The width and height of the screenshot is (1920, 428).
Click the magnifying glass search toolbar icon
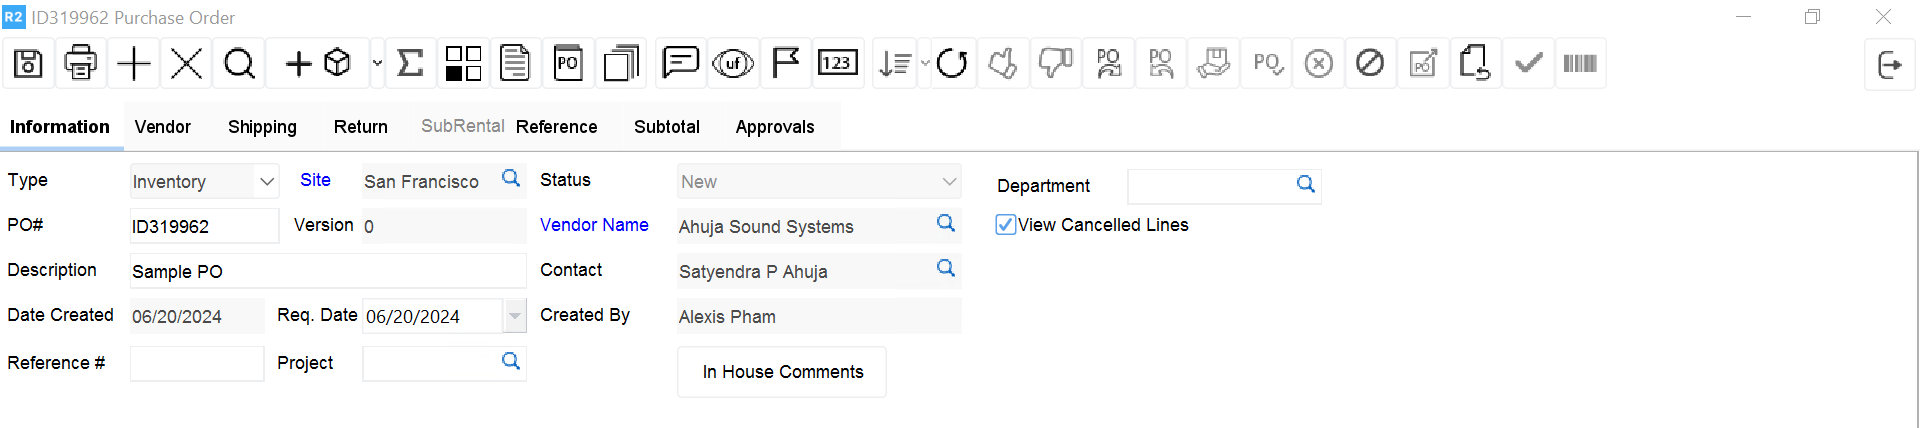pyautogui.click(x=239, y=64)
